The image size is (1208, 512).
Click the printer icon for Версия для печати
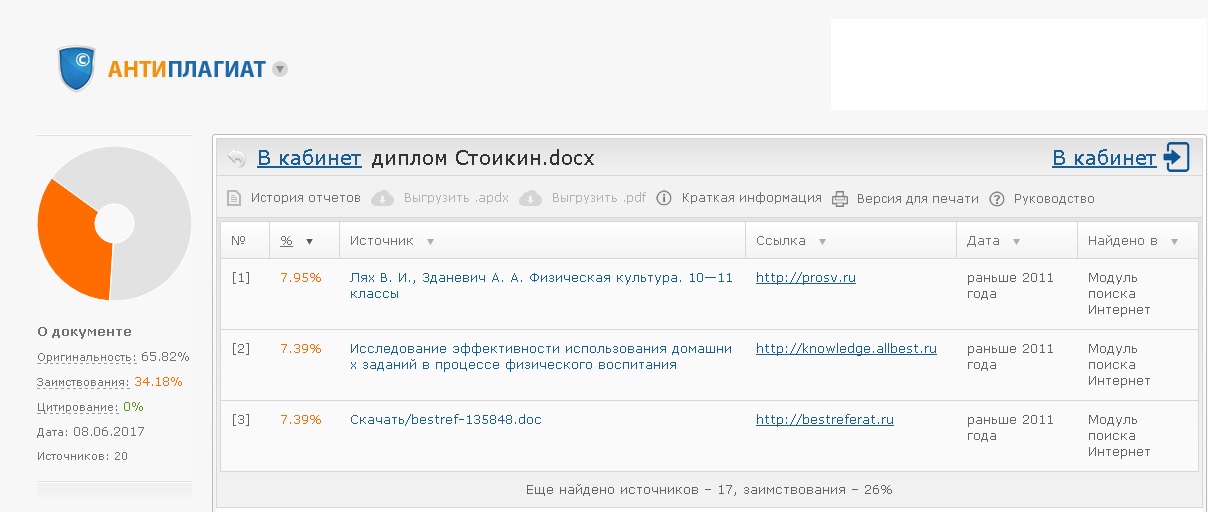(x=840, y=198)
